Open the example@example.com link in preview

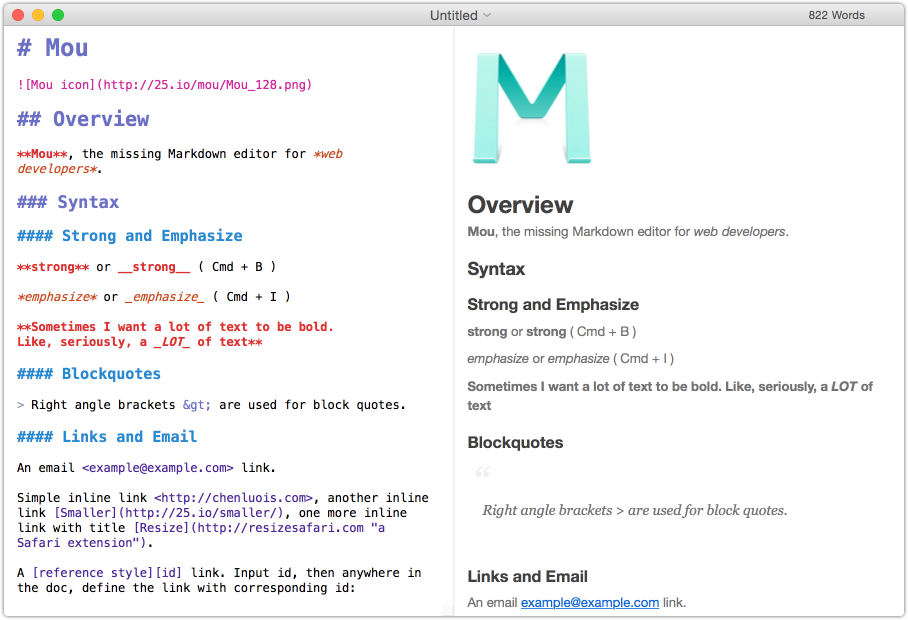click(x=590, y=603)
